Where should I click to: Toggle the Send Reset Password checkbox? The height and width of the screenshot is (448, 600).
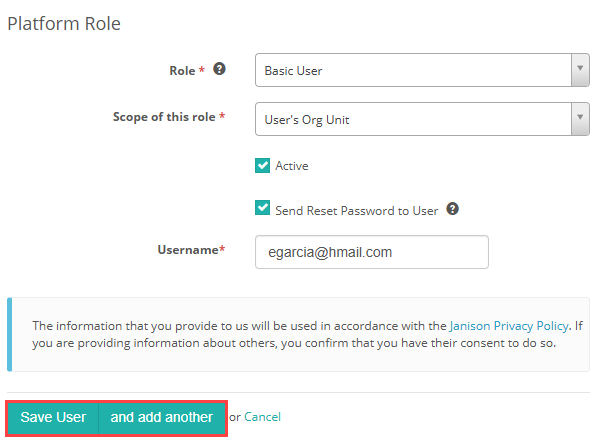tap(263, 209)
